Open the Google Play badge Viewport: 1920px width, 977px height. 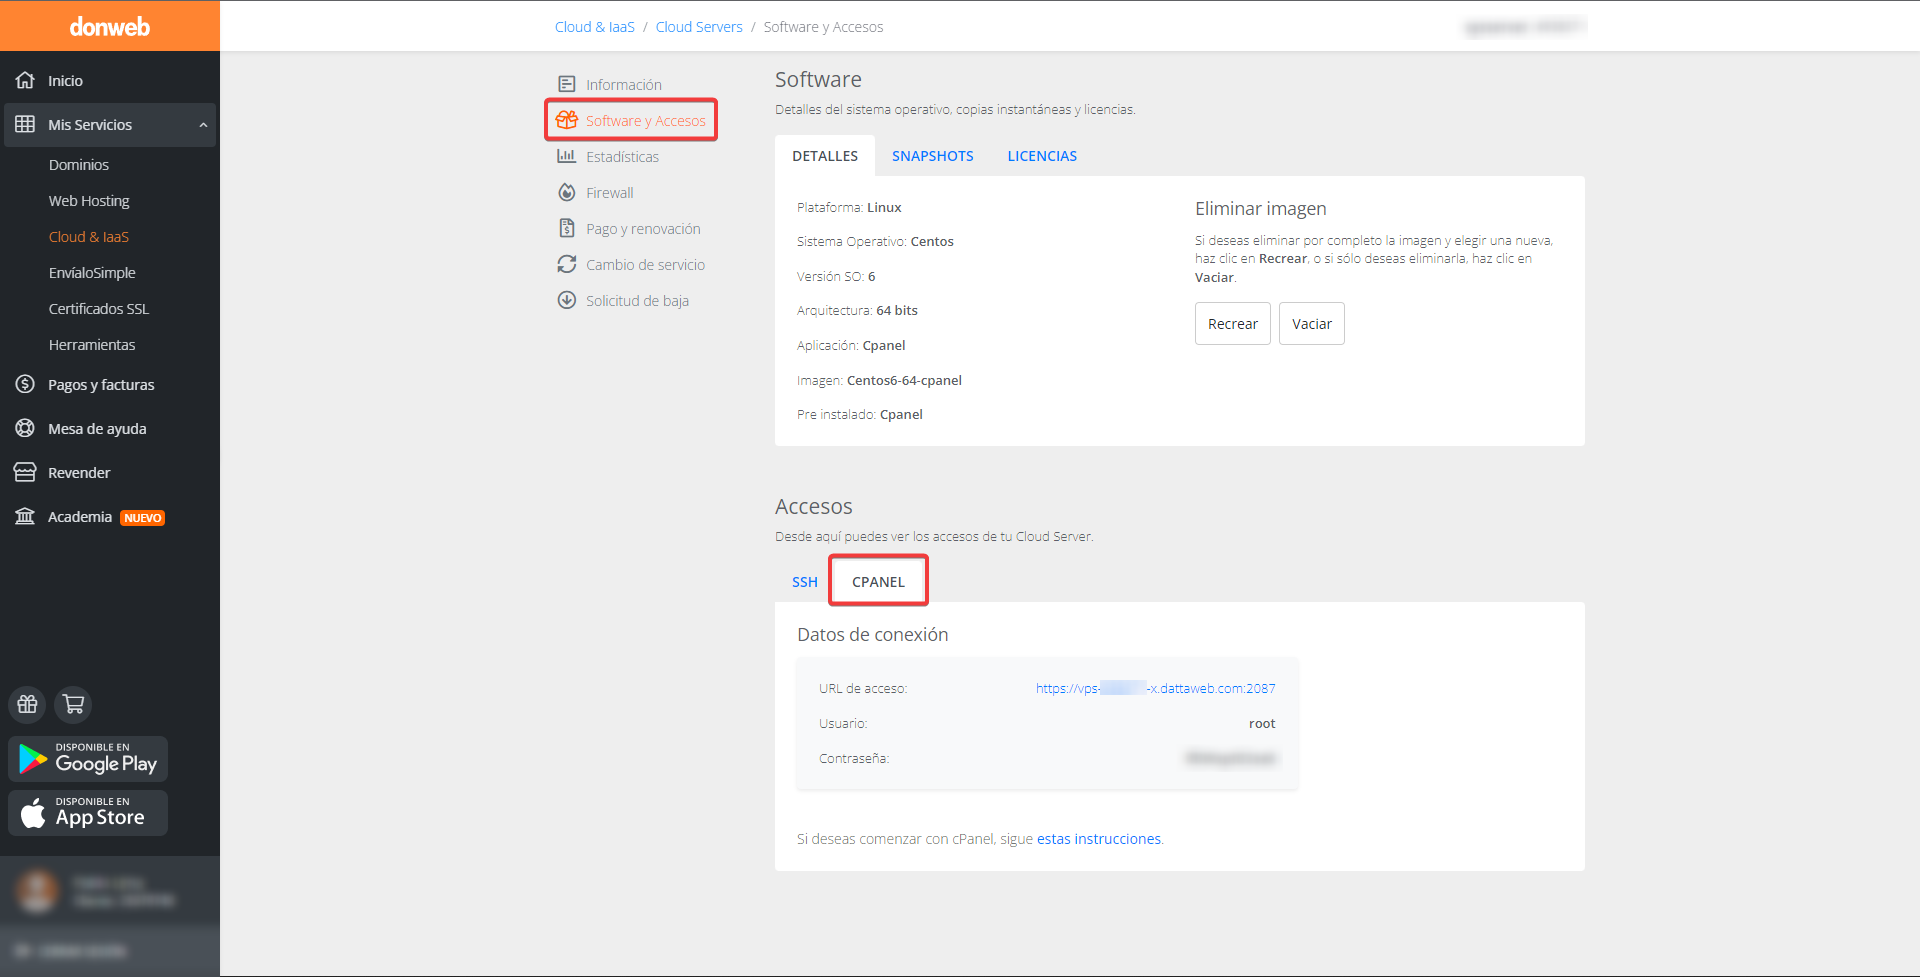[x=88, y=759]
